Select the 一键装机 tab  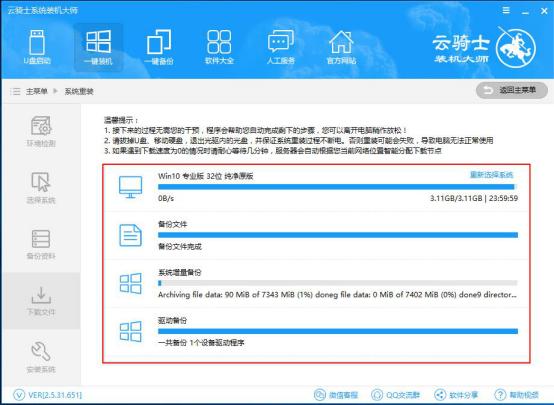click(98, 47)
